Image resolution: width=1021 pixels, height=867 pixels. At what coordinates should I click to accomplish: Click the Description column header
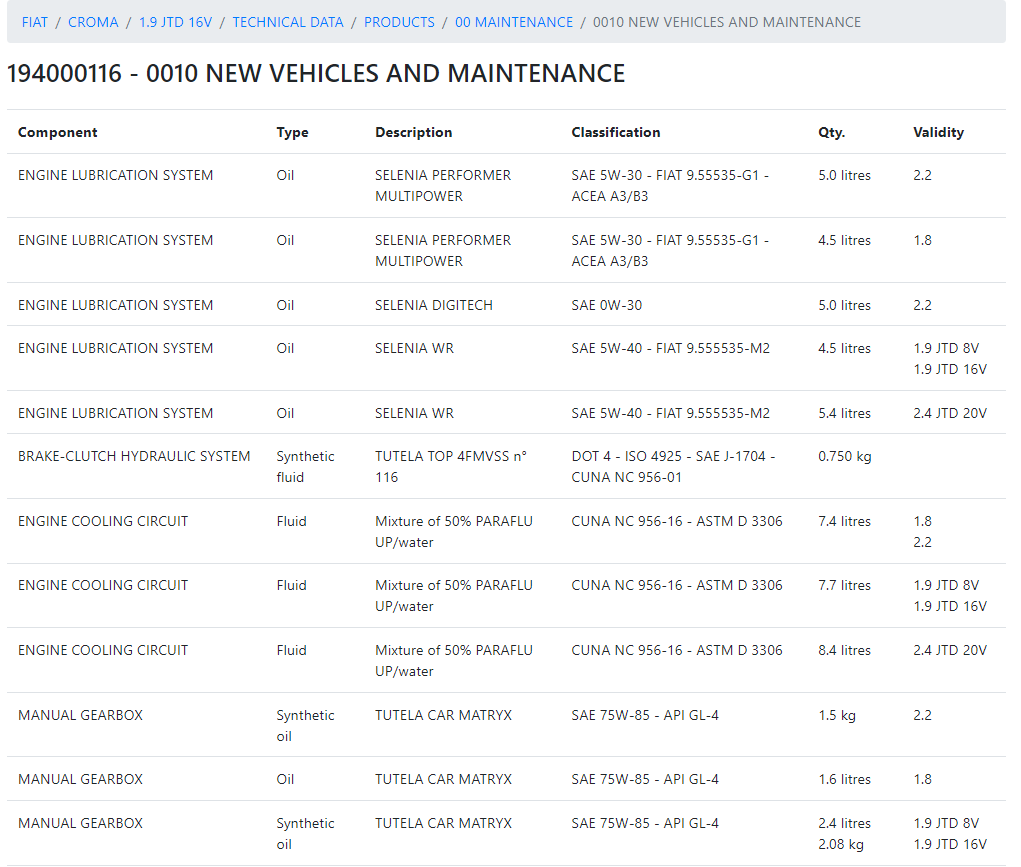(x=413, y=132)
